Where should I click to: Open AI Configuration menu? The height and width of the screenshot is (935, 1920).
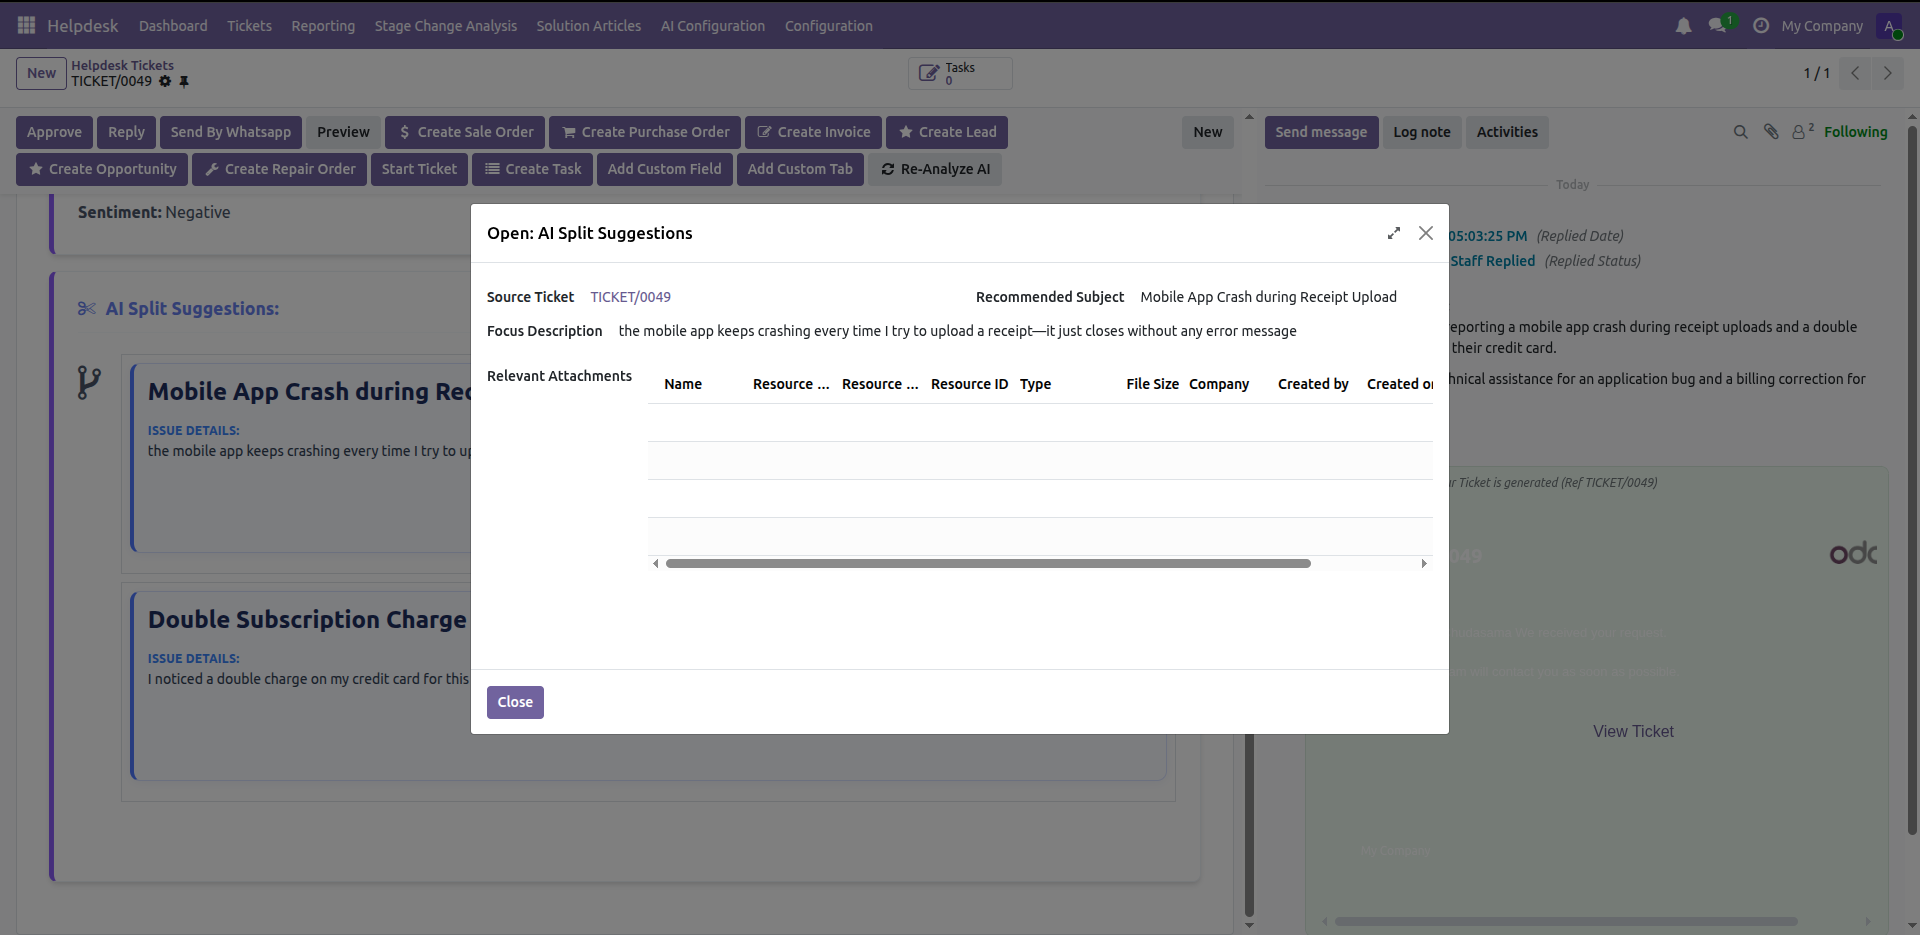(x=713, y=26)
